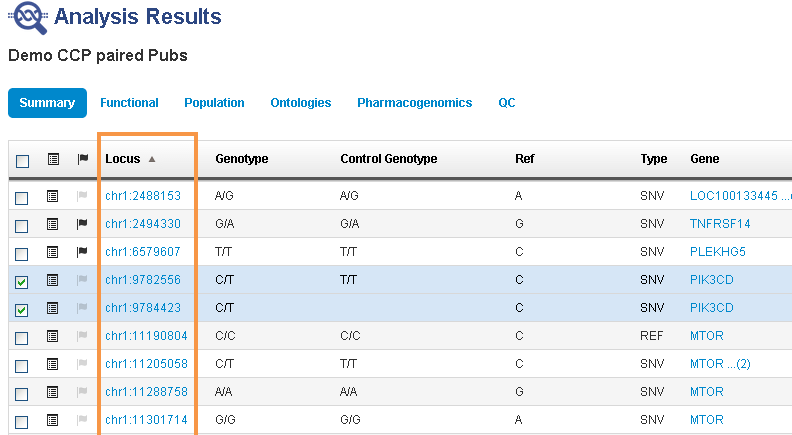
Task: Open the QC tab
Action: tap(507, 103)
